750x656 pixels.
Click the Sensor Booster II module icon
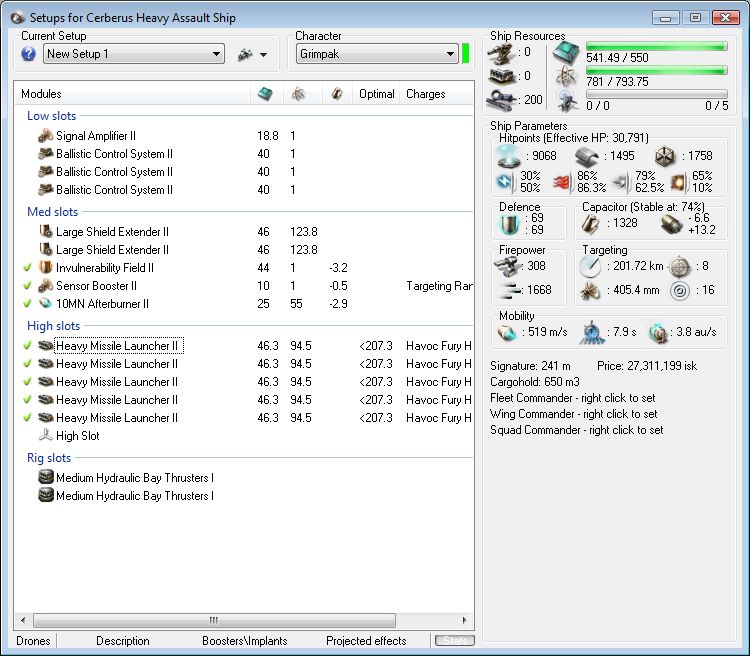coord(45,286)
